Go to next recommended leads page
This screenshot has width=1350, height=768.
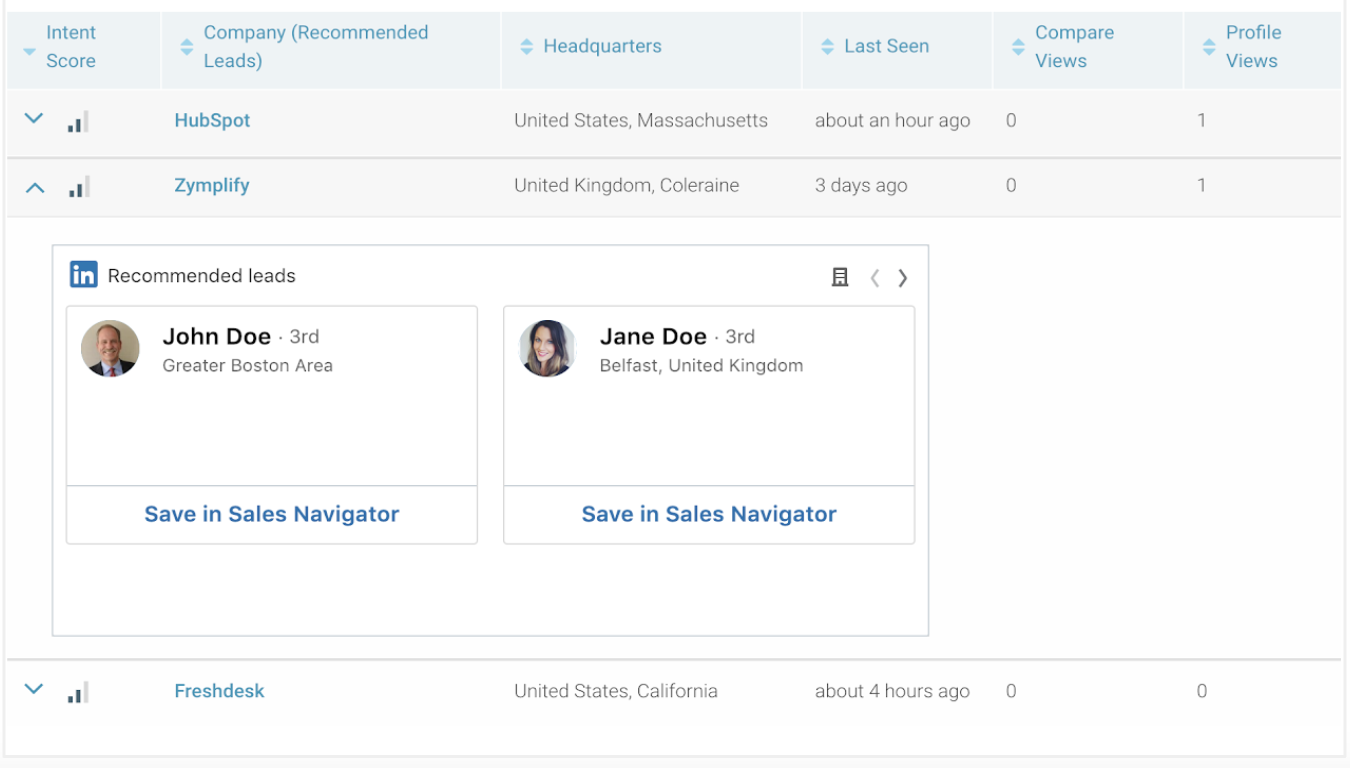(x=903, y=278)
